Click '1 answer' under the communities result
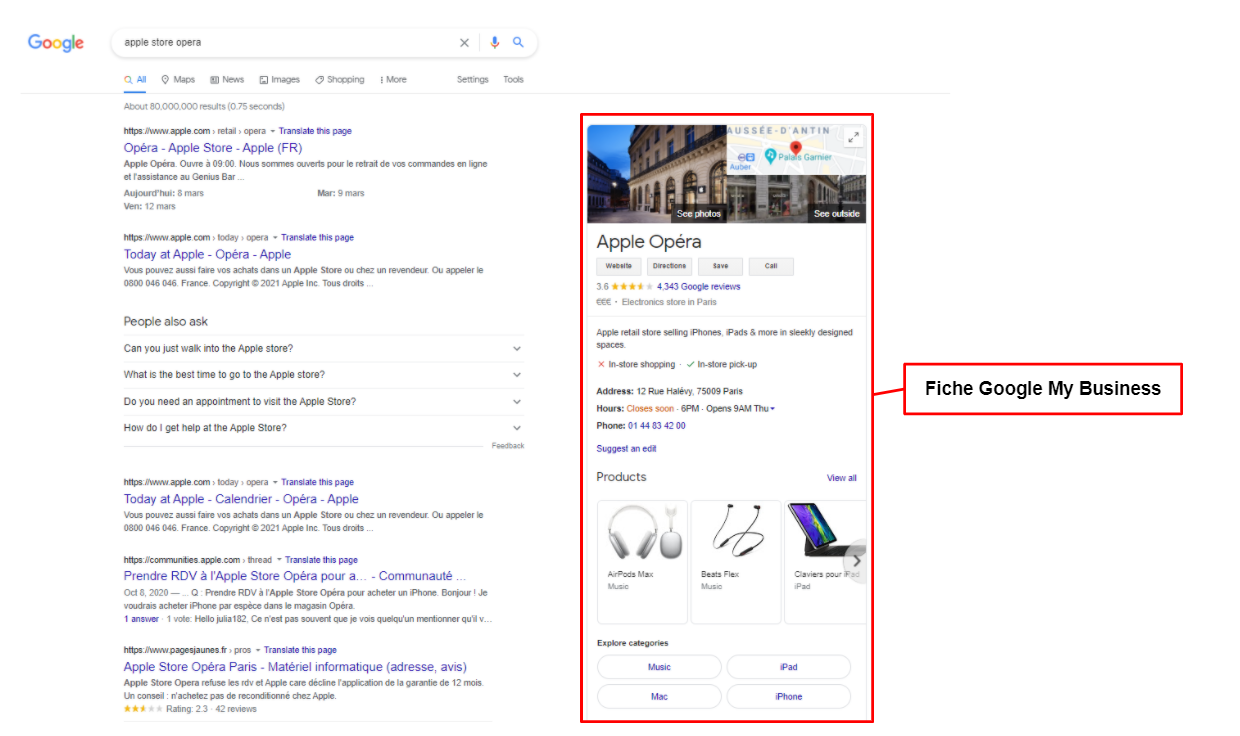This screenshot has width=1240, height=736. click(x=141, y=619)
